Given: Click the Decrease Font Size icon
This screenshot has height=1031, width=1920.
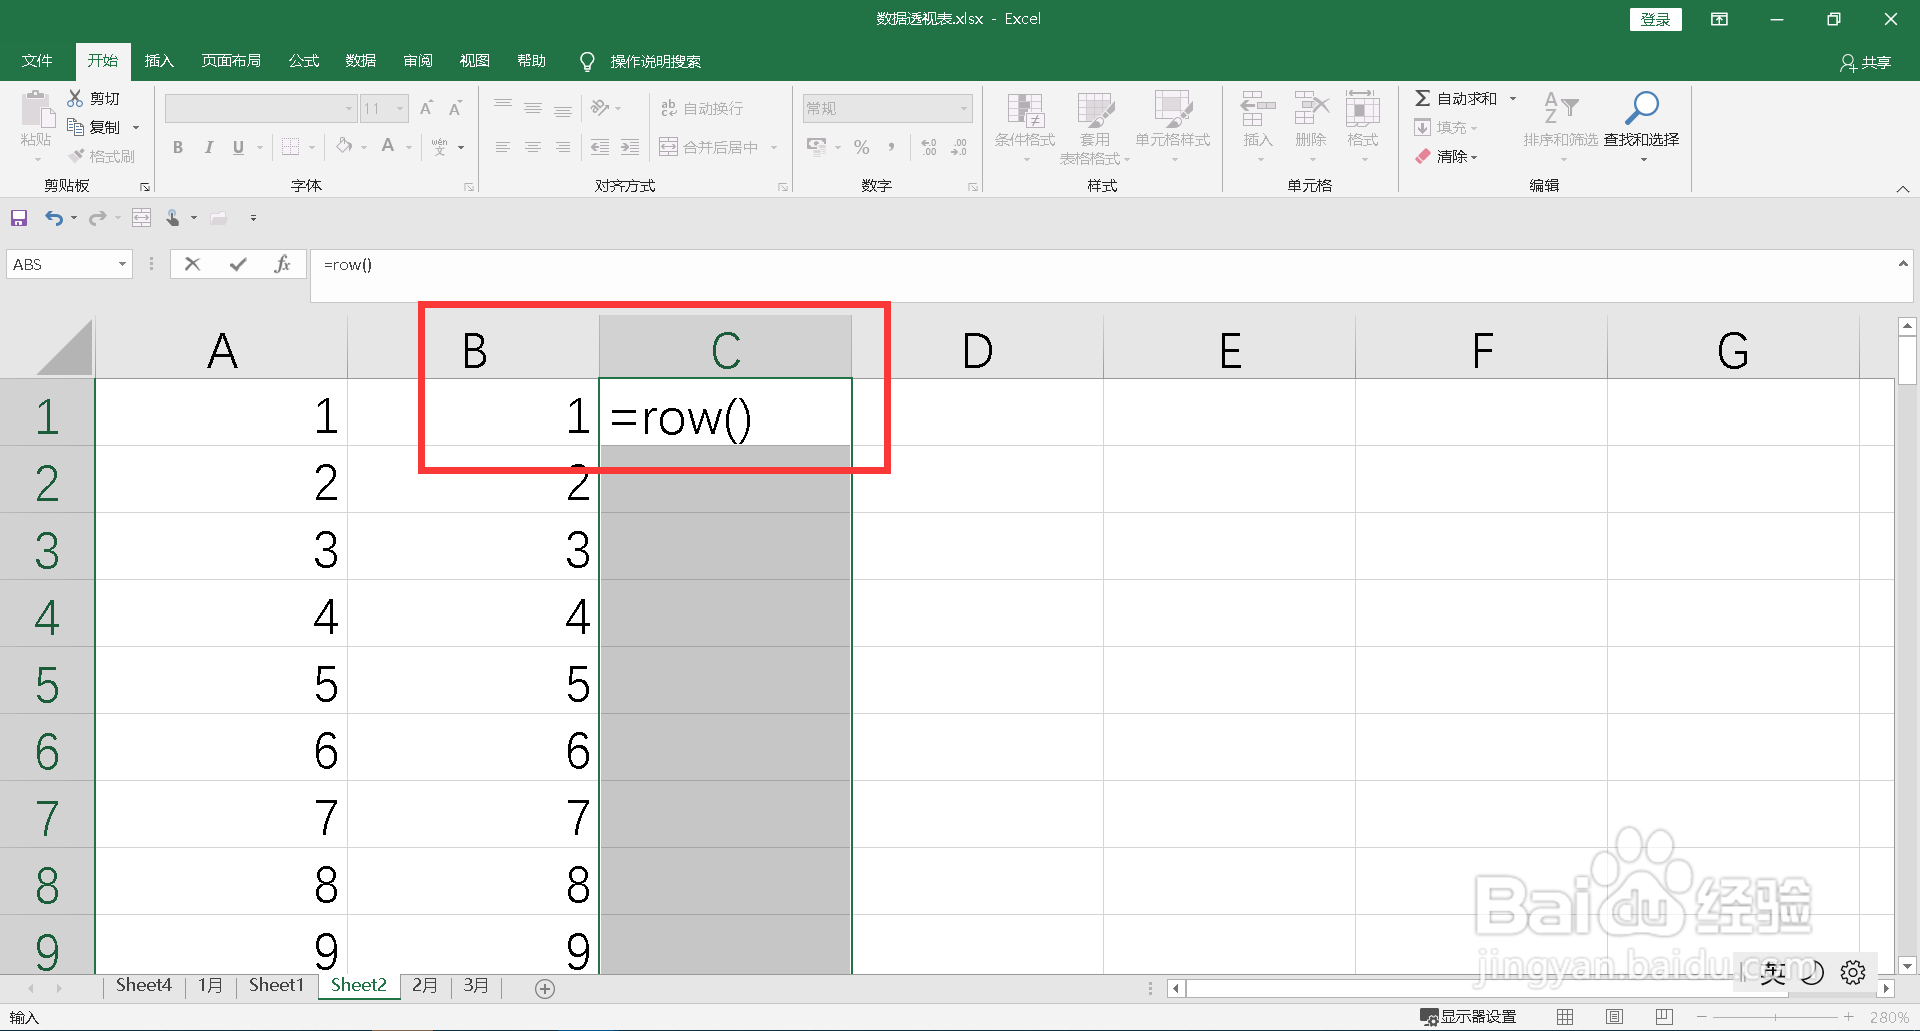Looking at the screenshot, I should click(455, 108).
